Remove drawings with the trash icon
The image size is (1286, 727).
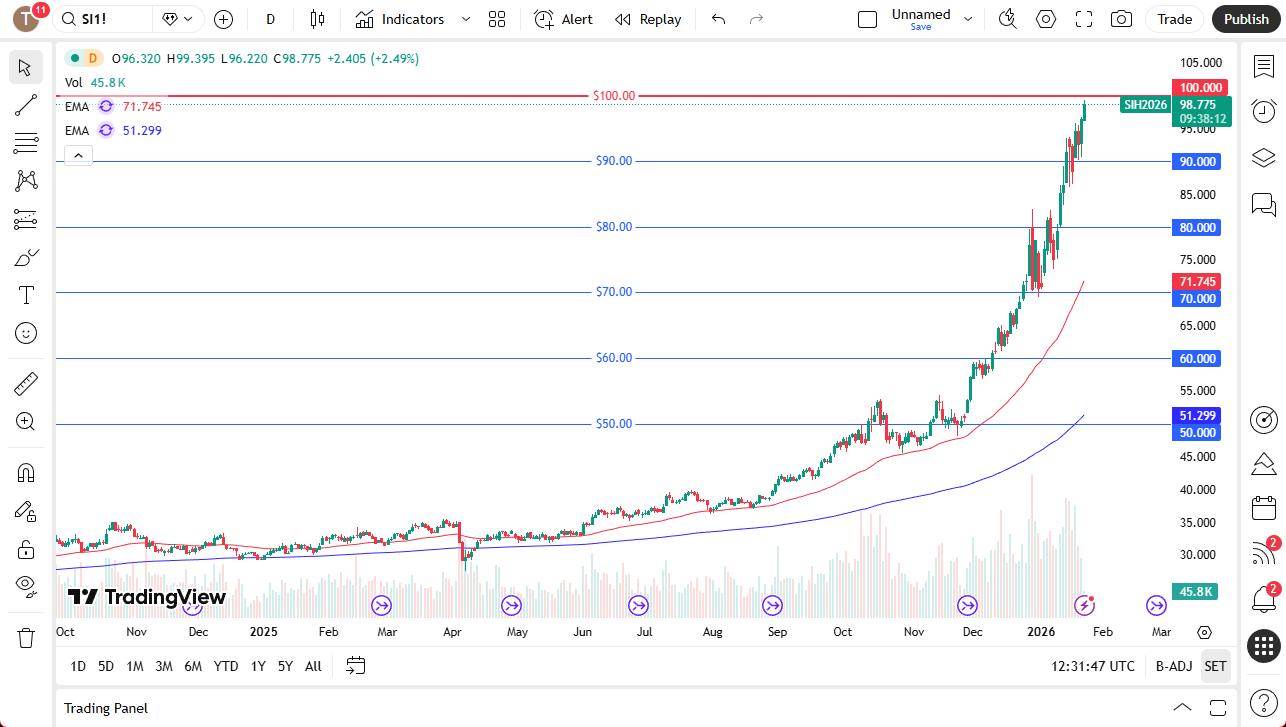26,637
